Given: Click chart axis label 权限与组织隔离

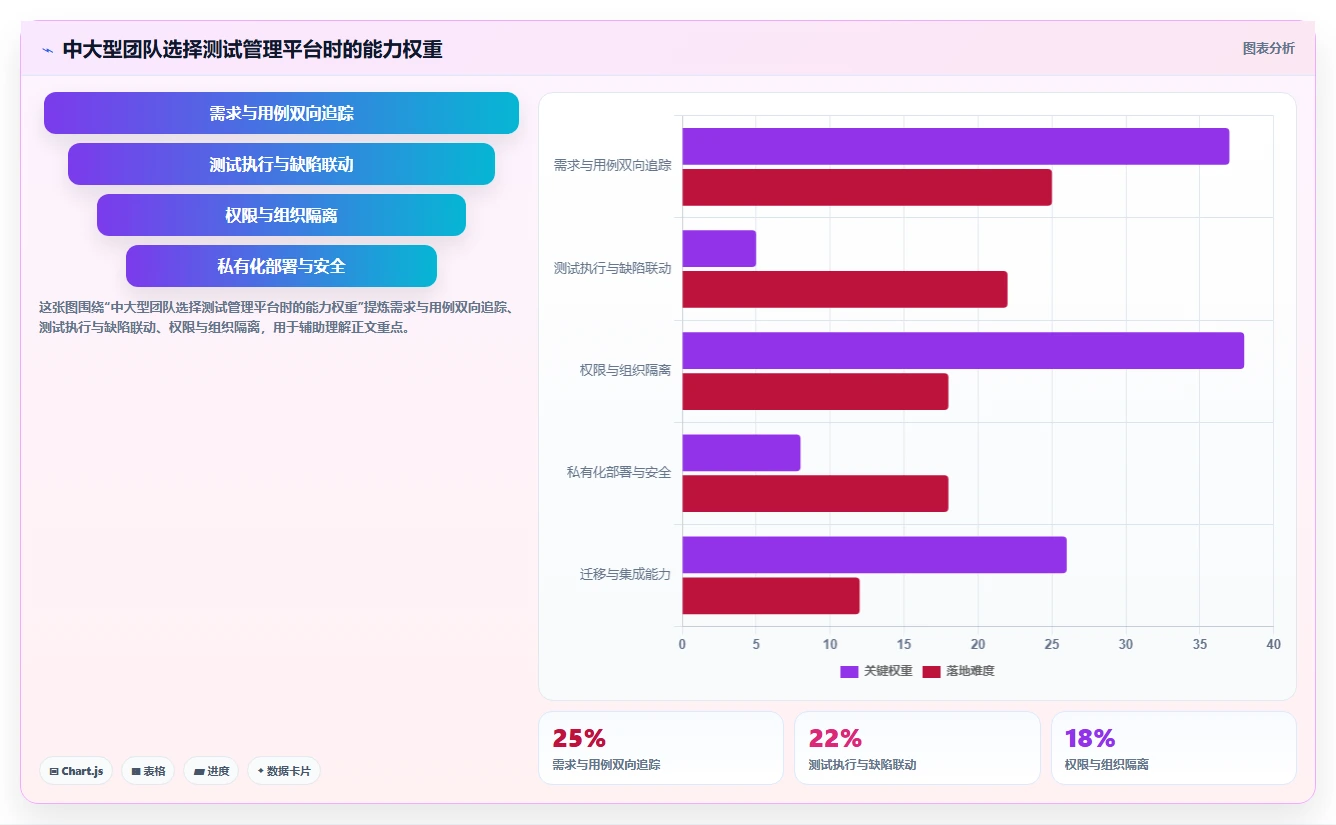Looking at the screenshot, I should pyautogui.click(x=625, y=370).
